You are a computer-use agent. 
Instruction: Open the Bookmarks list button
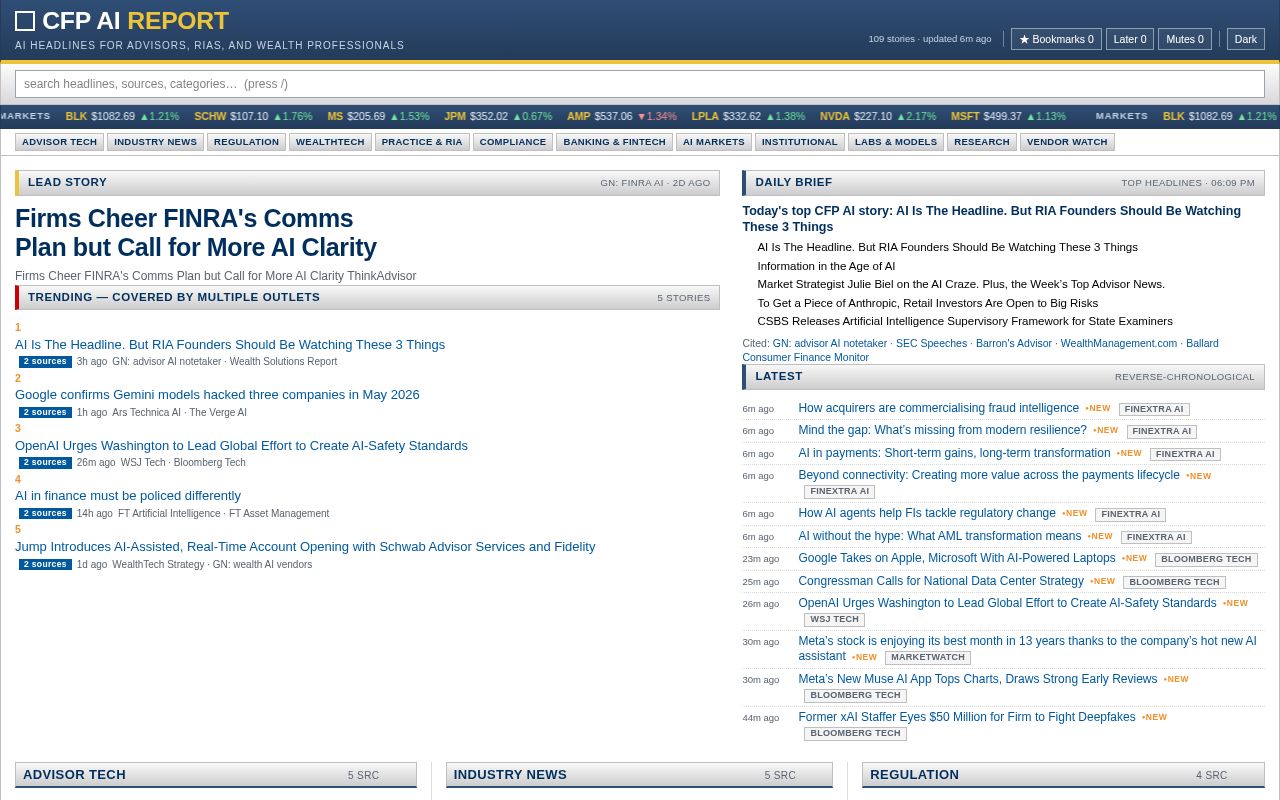[x=1056, y=39]
